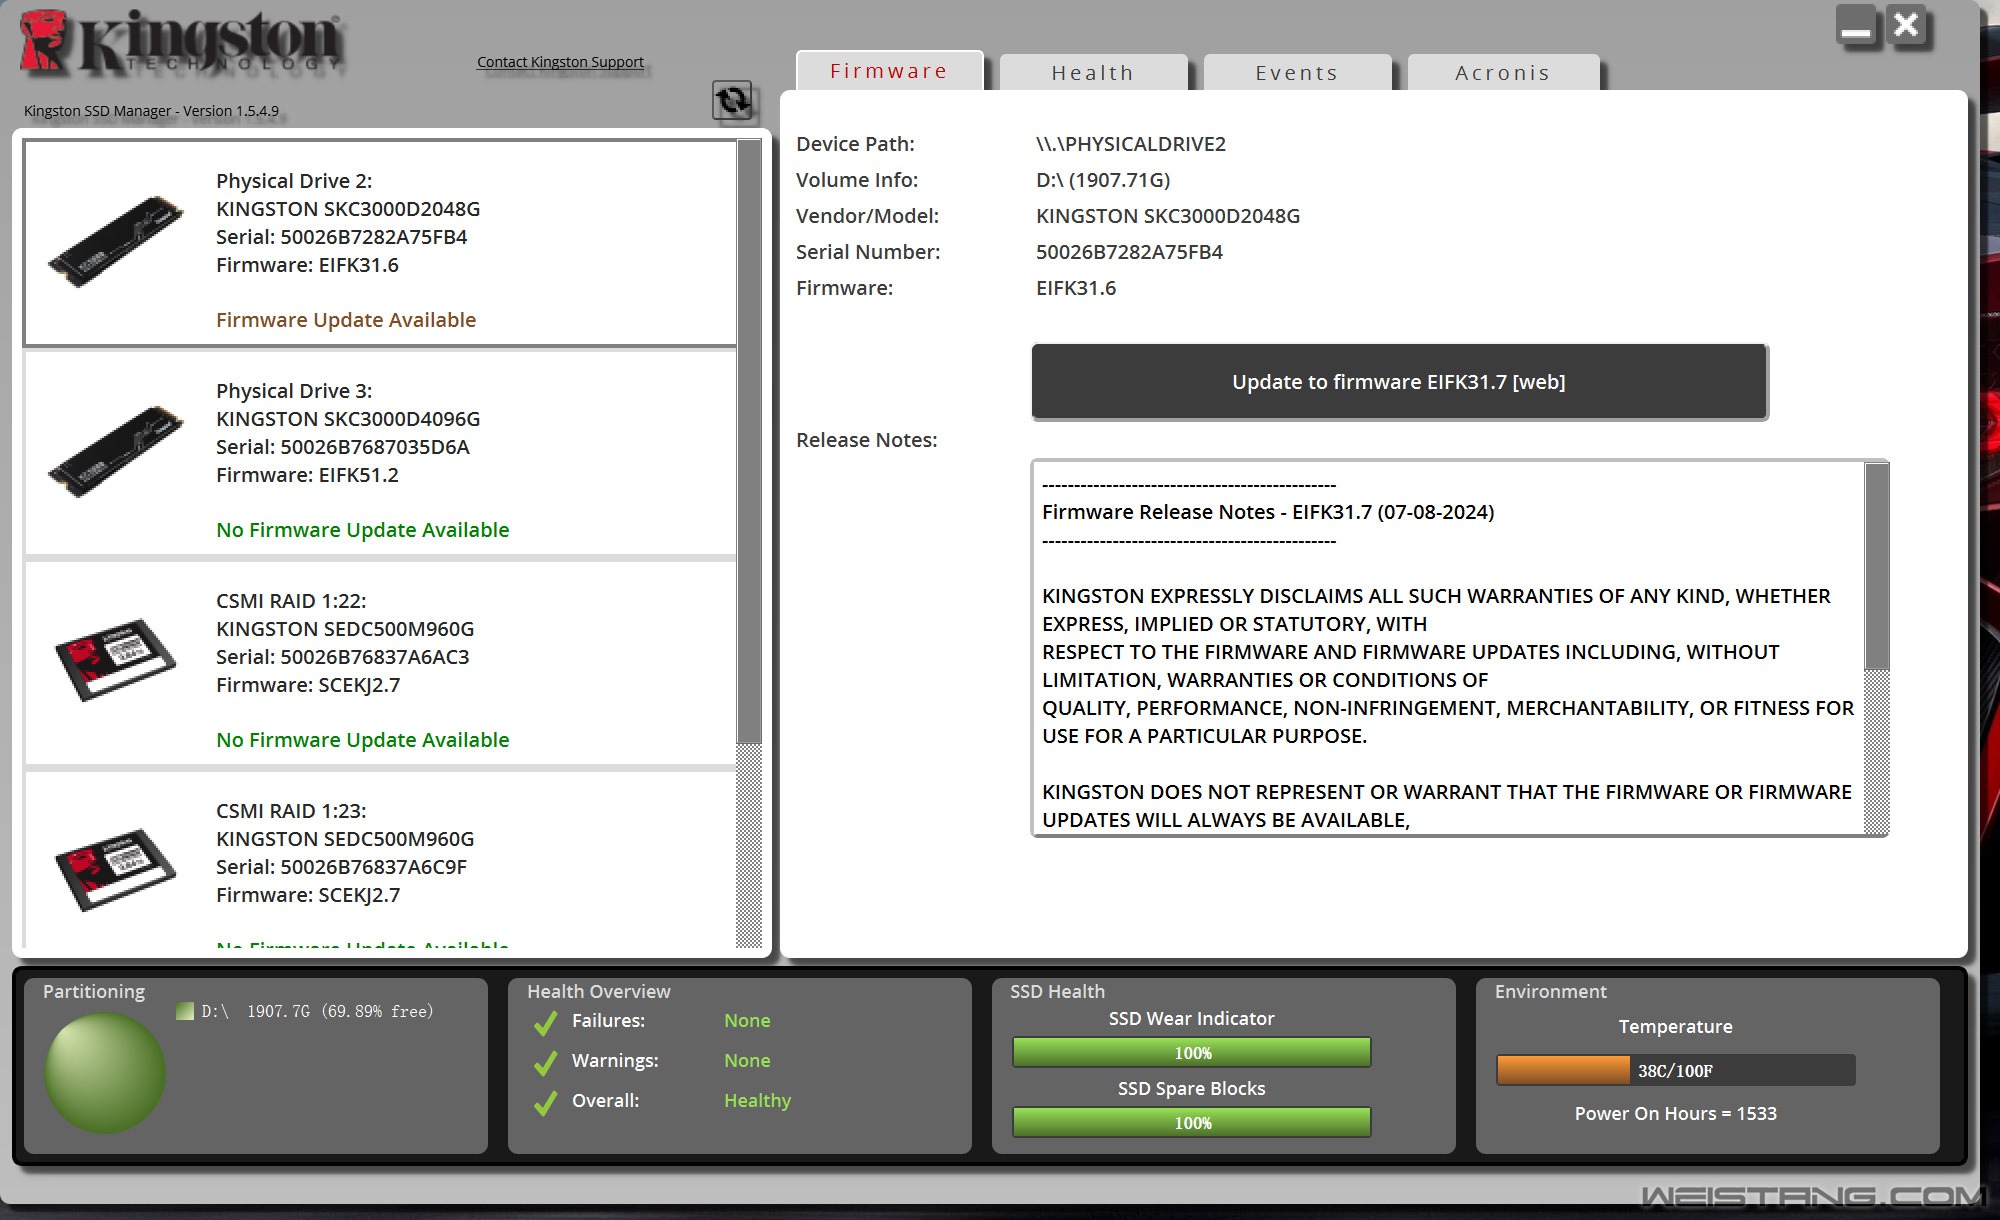Click Warnings "None" value

747,1061
